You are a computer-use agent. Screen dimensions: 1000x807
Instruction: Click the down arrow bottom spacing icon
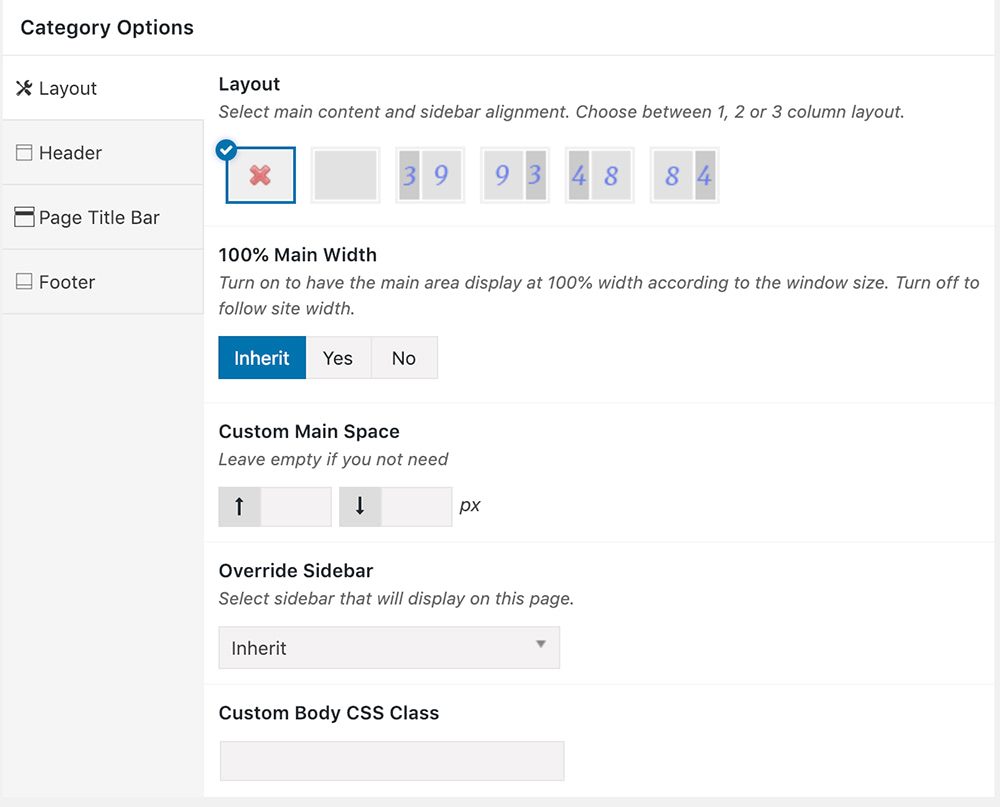[360, 506]
